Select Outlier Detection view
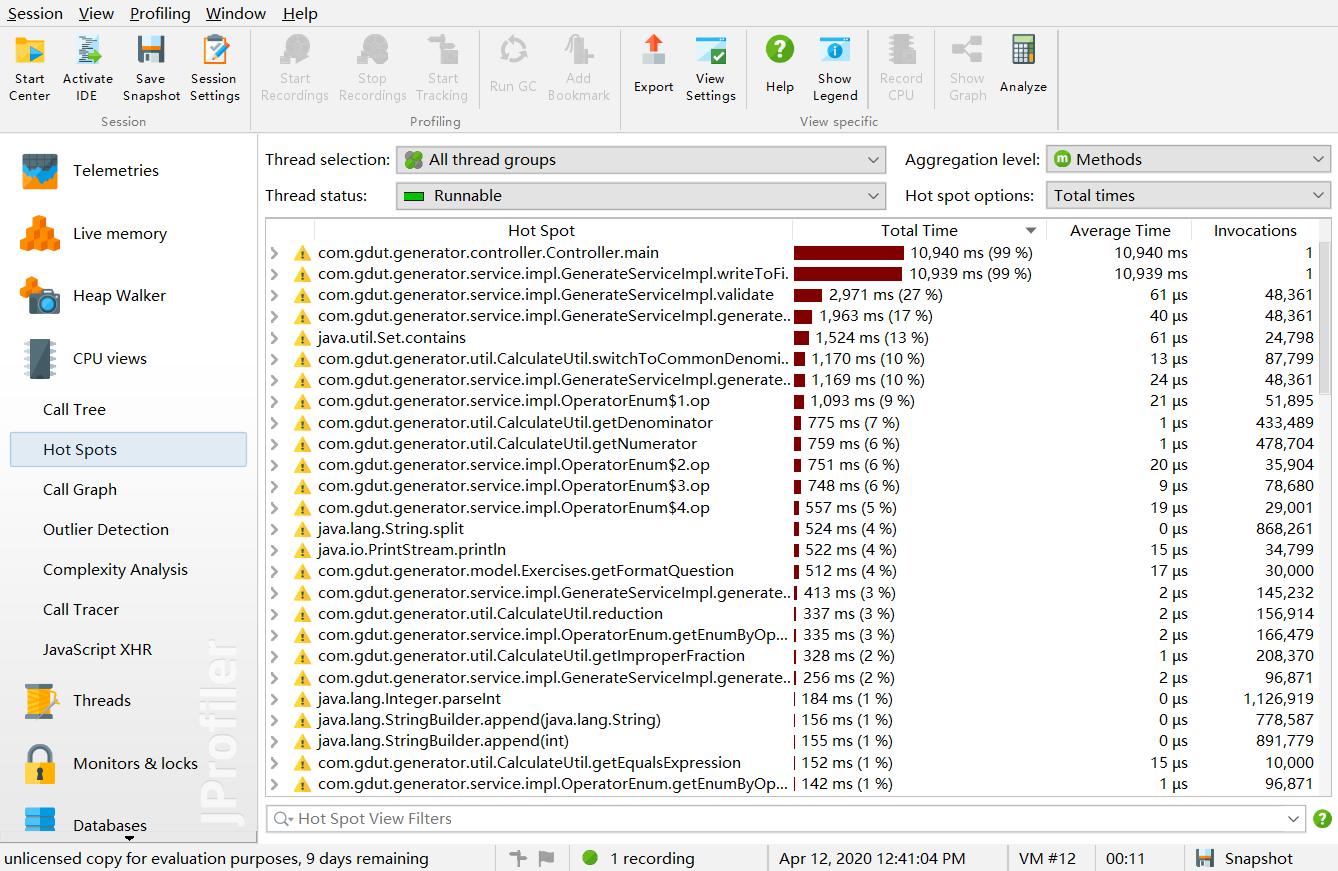This screenshot has width=1338, height=871. [106, 530]
